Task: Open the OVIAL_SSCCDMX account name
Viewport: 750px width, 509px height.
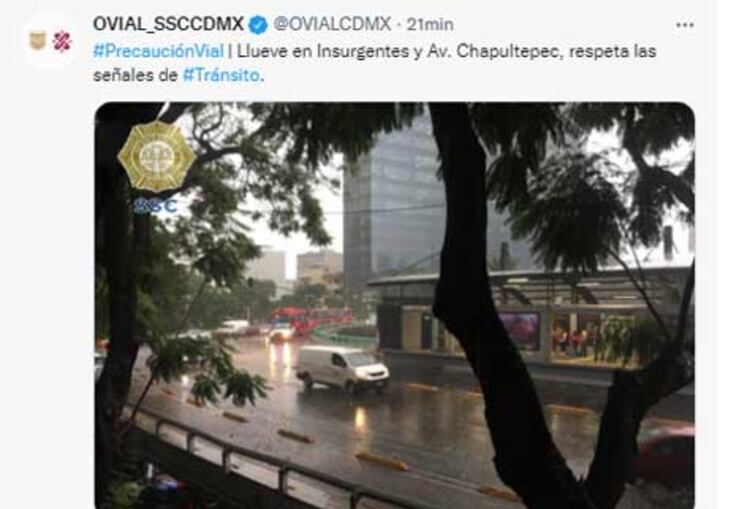Action: (x=168, y=24)
